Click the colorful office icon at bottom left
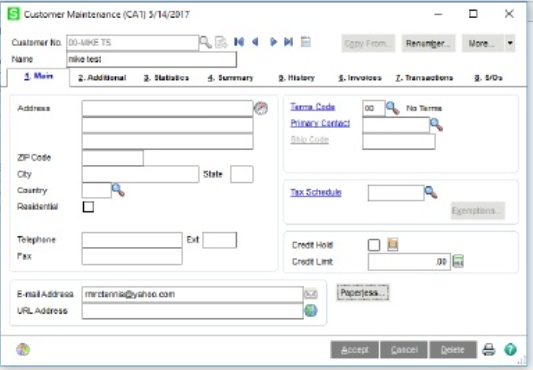 tap(23, 349)
